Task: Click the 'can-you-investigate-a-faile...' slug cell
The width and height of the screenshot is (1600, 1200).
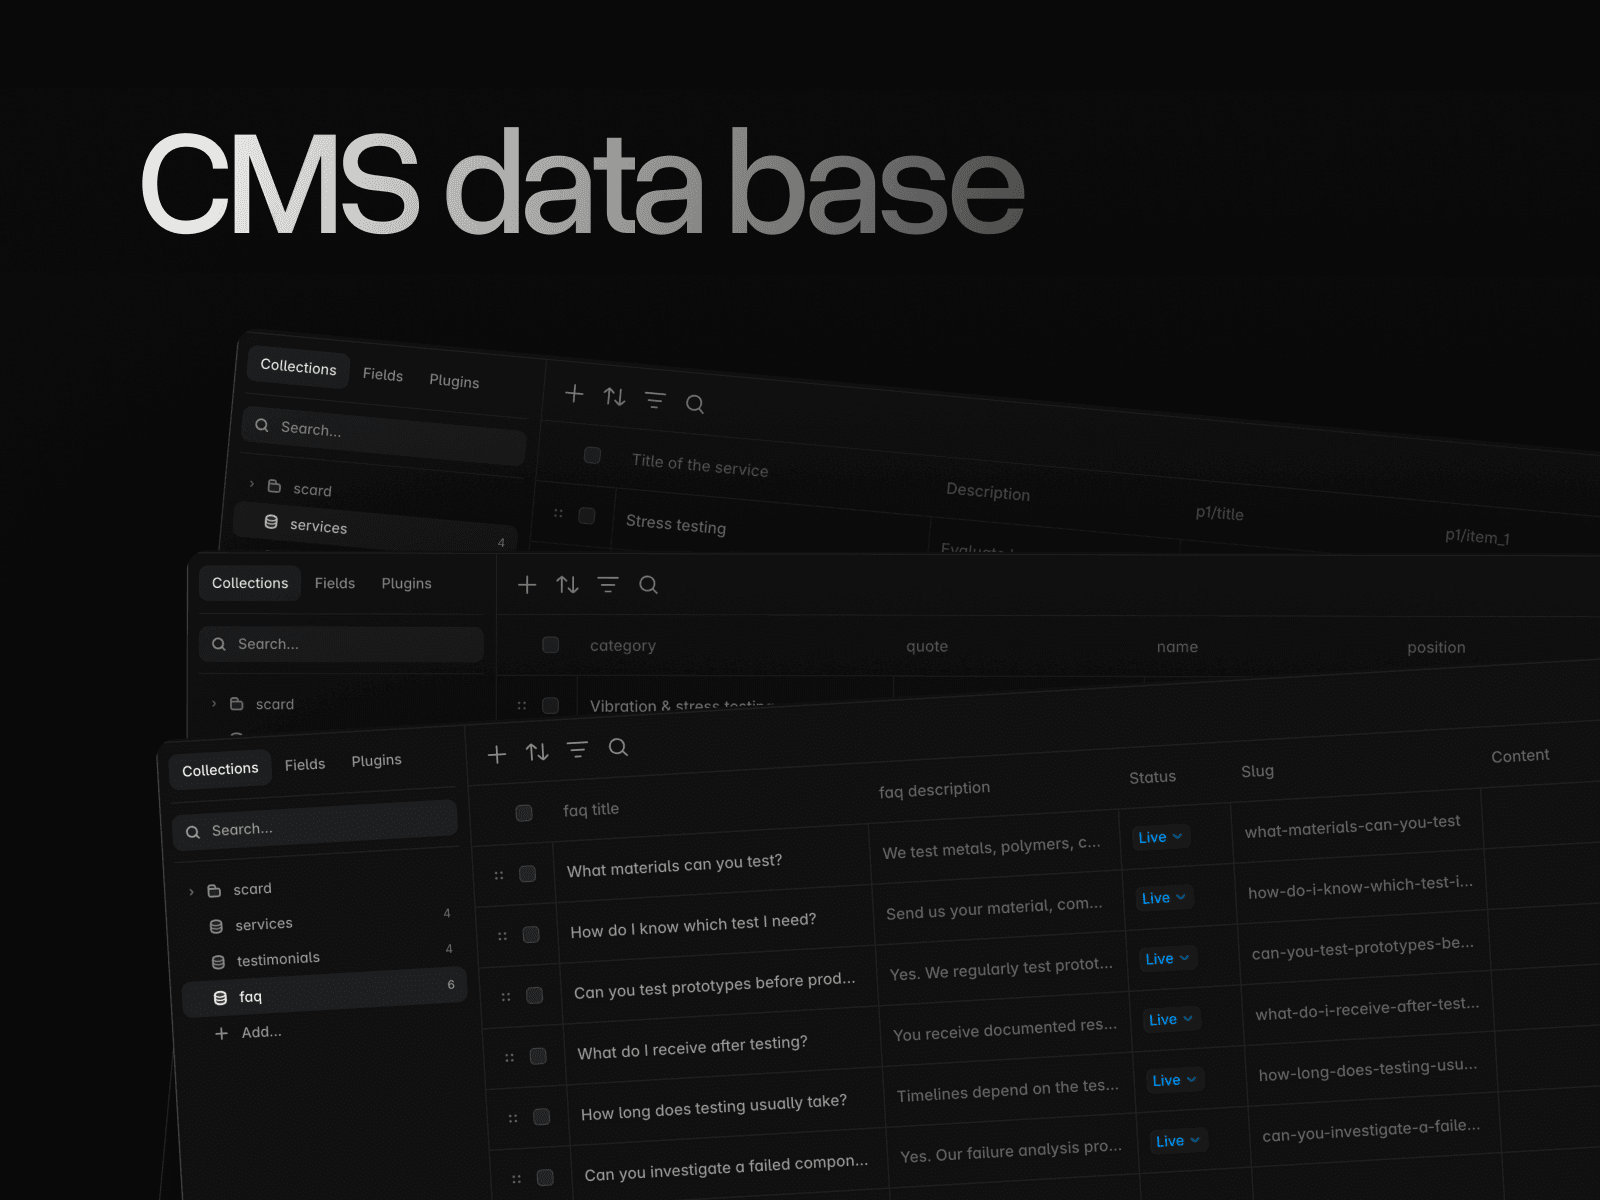Action: coord(1371,1130)
